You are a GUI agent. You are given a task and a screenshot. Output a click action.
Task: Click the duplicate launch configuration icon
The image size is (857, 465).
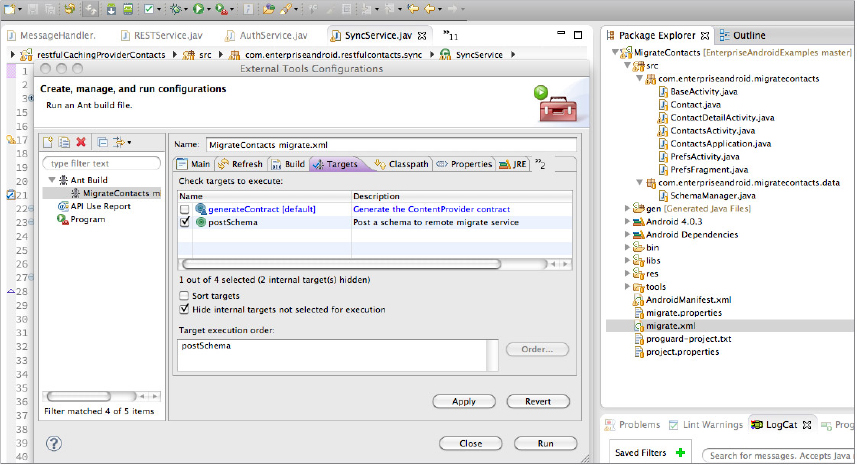63,143
